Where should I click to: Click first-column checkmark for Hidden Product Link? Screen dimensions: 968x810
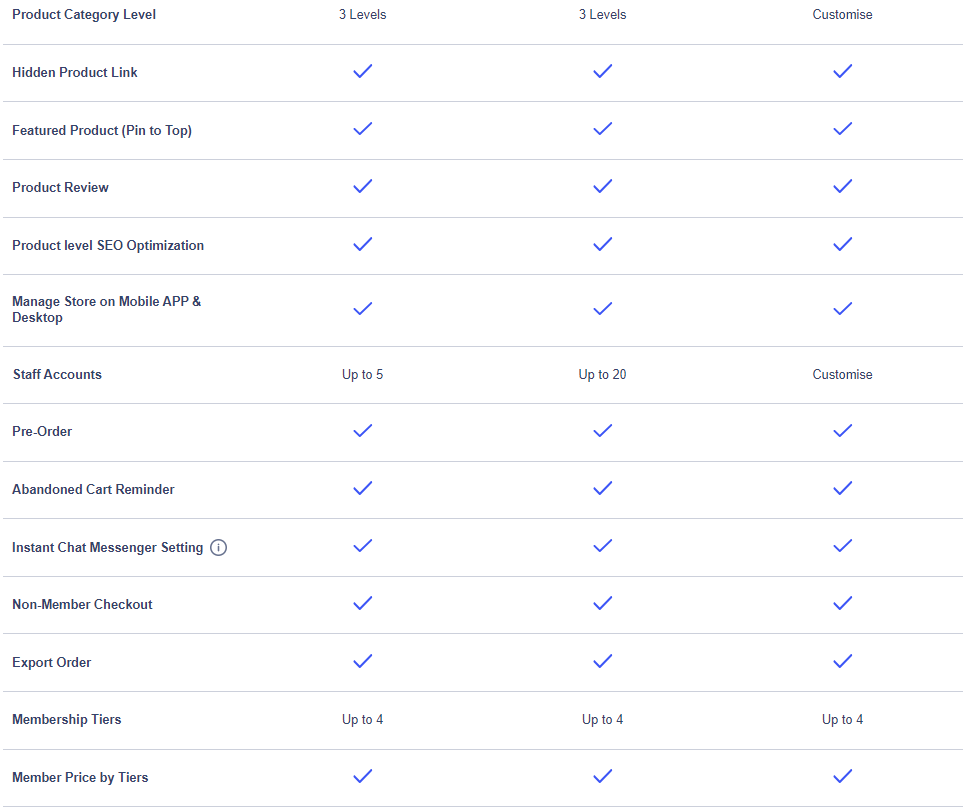pos(362,71)
